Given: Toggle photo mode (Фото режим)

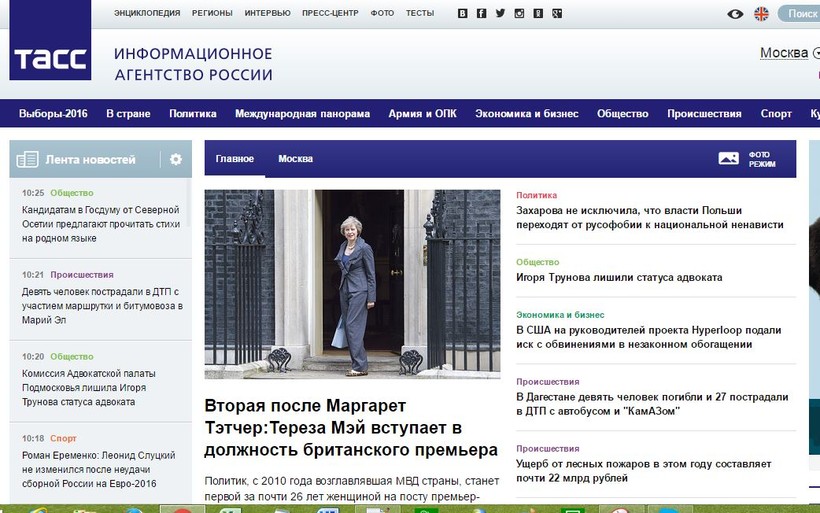Looking at the screenshot, I should (747, 158).
